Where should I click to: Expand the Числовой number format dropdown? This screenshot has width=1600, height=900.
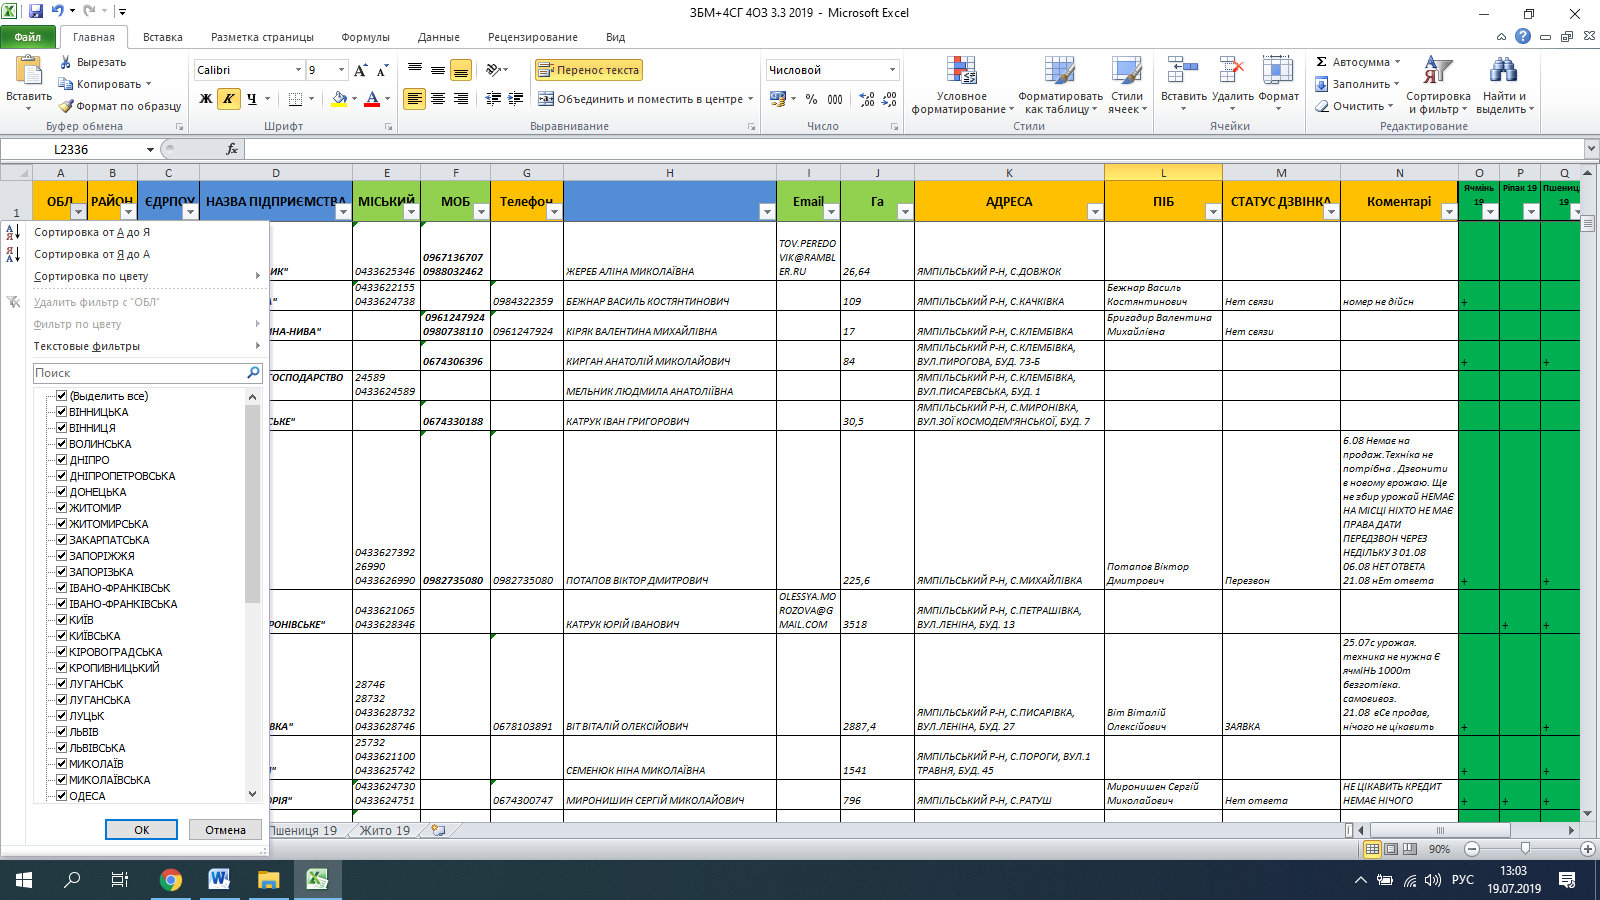coord(892,70)
